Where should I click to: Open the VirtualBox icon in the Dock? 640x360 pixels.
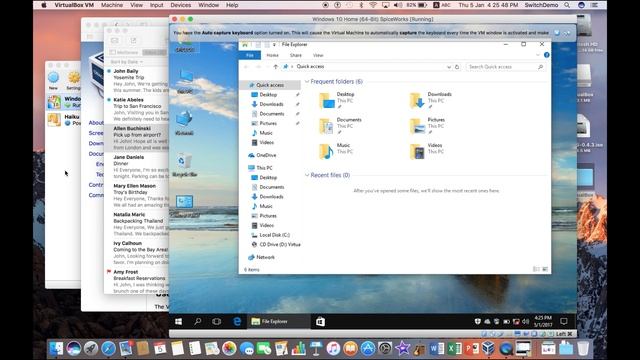489,348
